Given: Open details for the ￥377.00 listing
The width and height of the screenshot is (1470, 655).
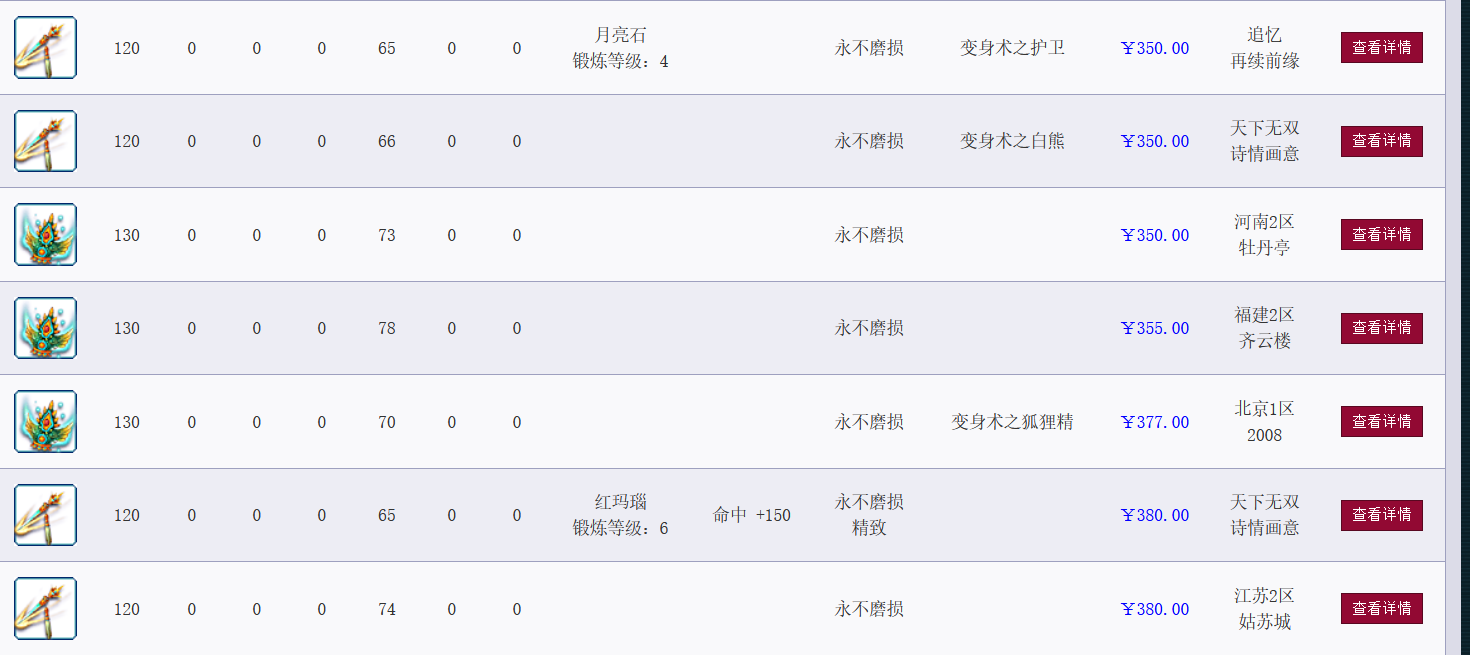Looking at the screenshot, I should 1381,422.
